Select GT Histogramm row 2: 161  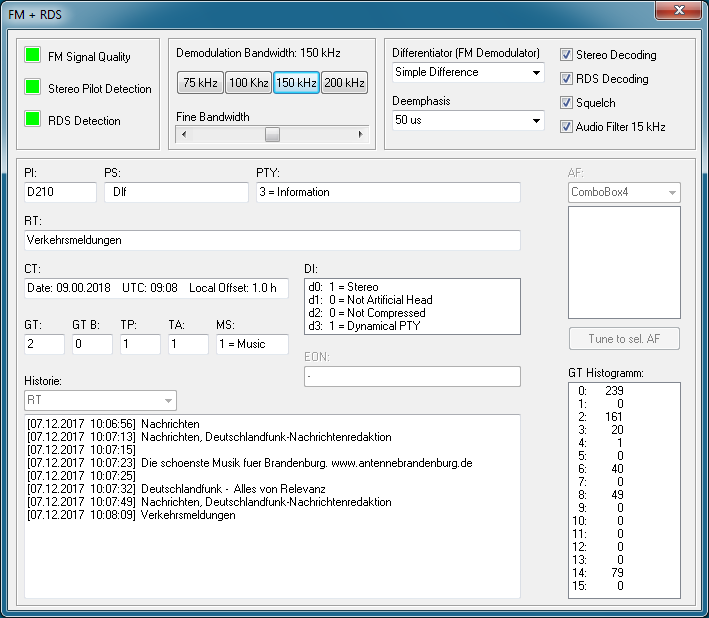624,417
